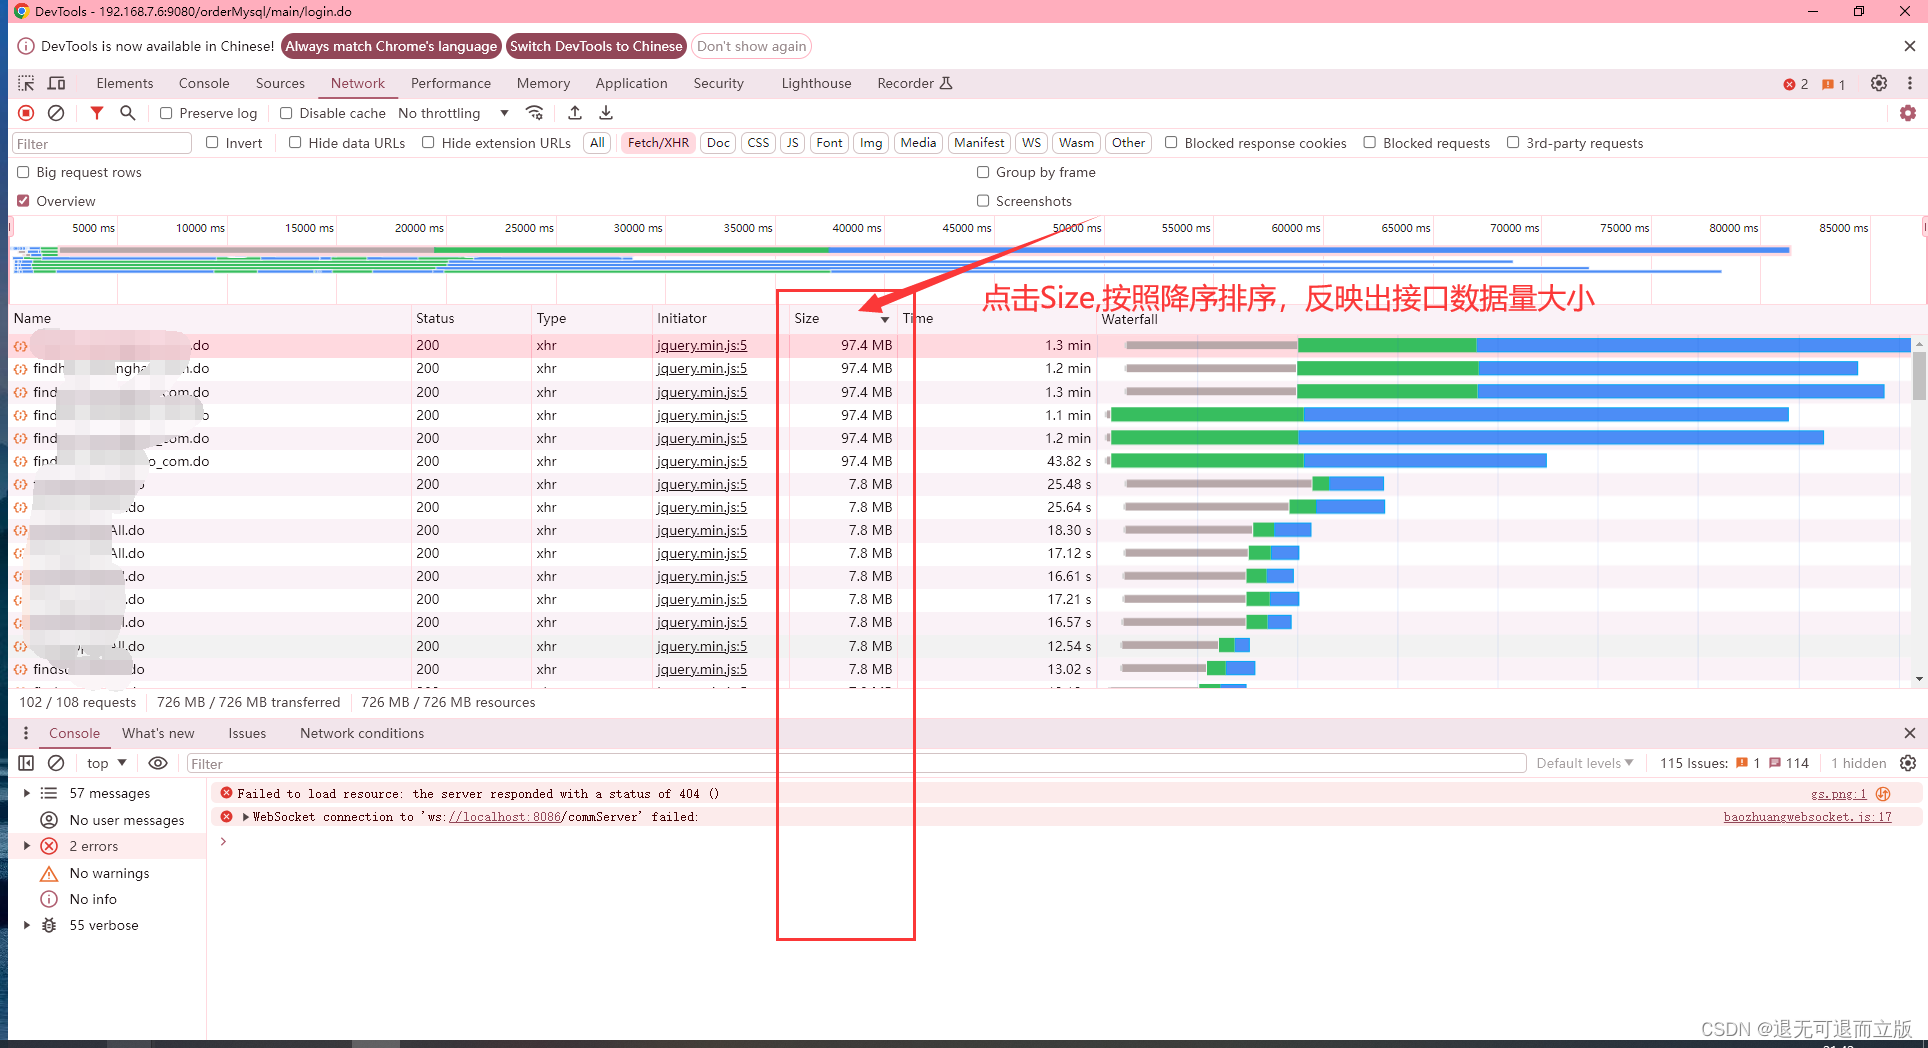
Task: Click the network Filter text field
Action: coord(102,144)
